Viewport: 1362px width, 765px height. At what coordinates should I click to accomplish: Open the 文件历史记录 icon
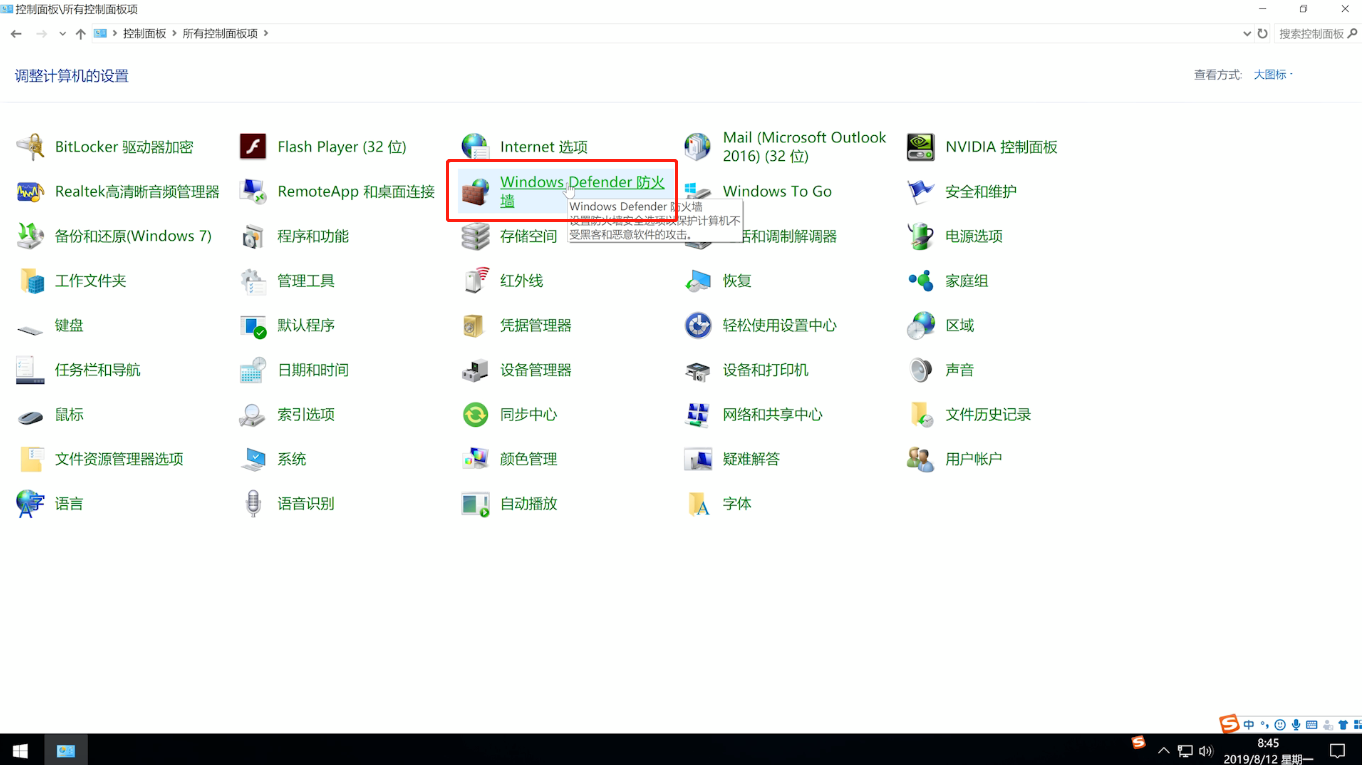click(920, 415)
